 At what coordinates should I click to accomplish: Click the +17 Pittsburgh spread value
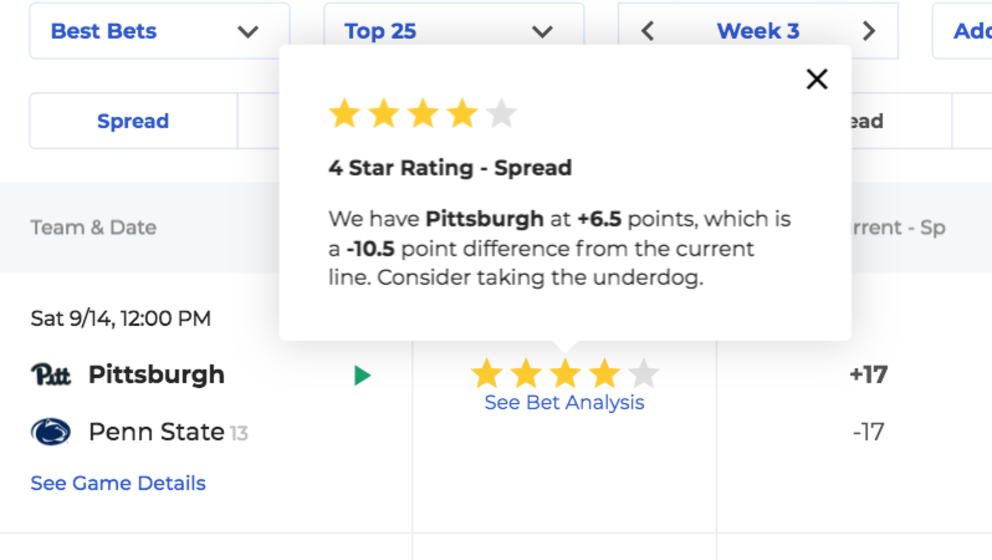[x=869, y=375]
